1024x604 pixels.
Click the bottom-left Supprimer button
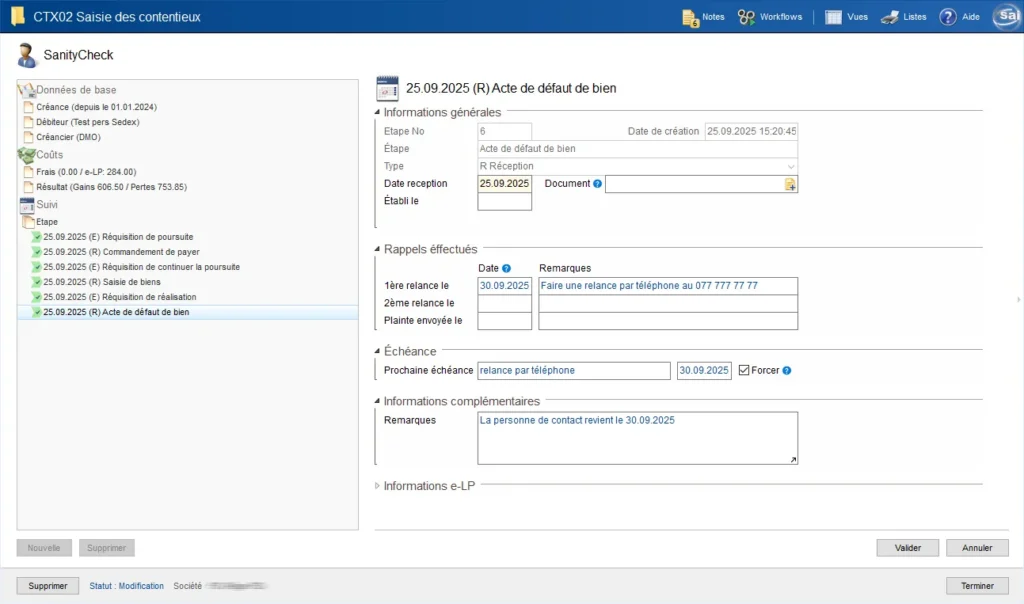click(48, 586)
